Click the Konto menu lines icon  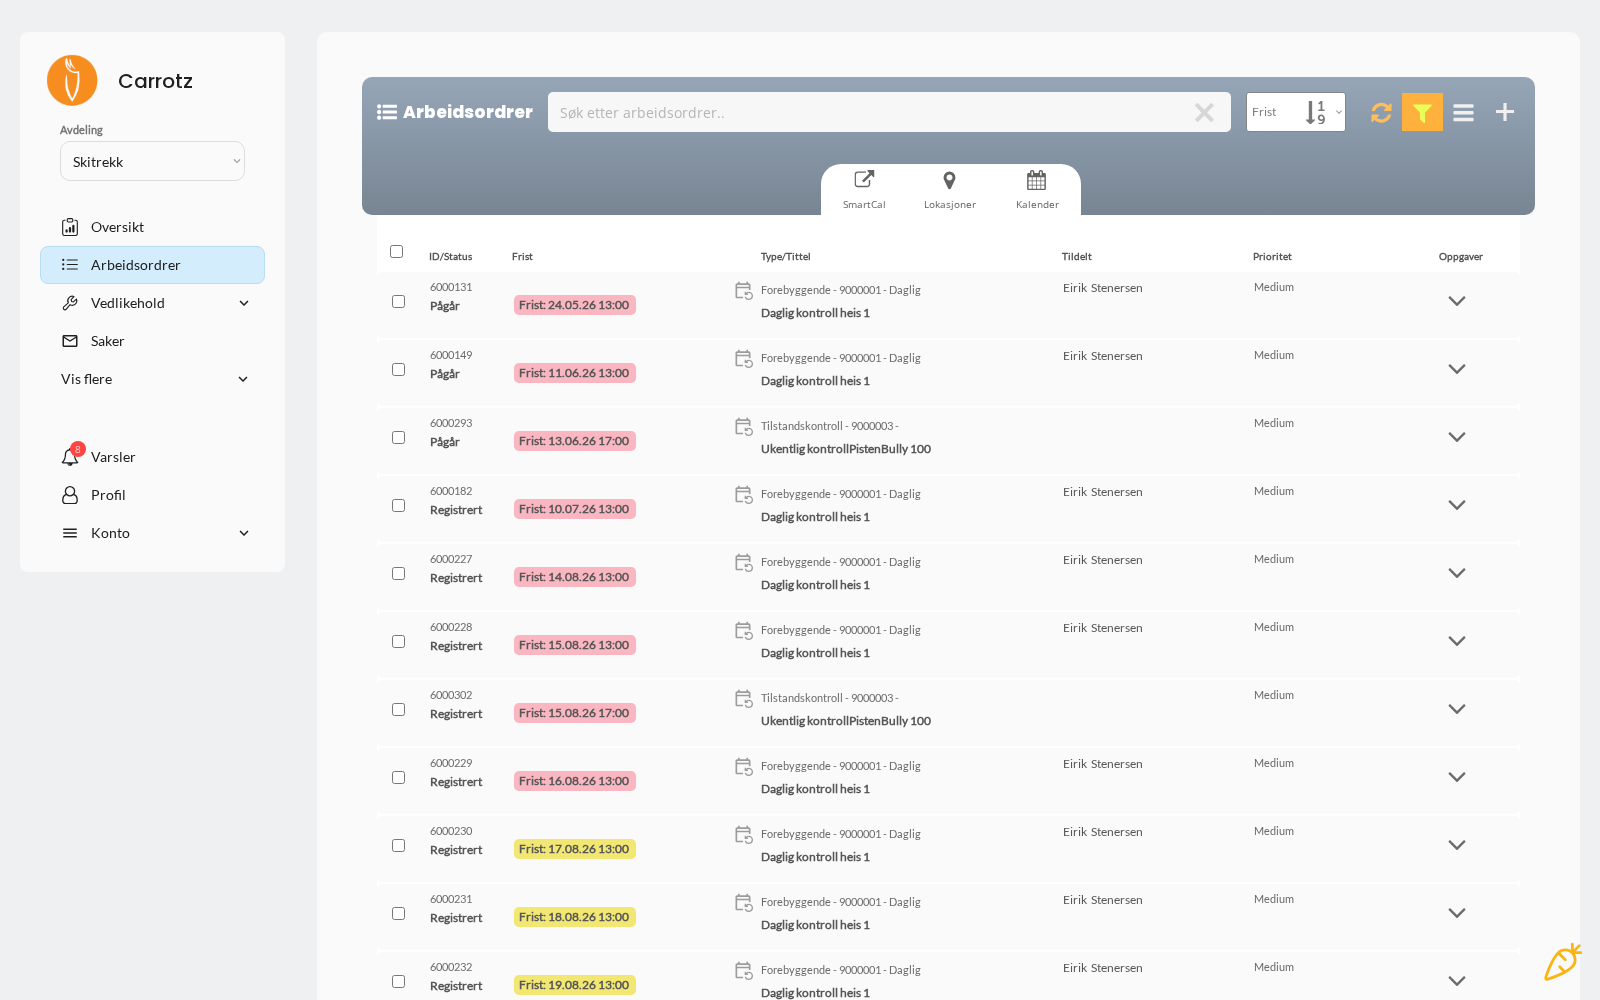pos(70,533)
